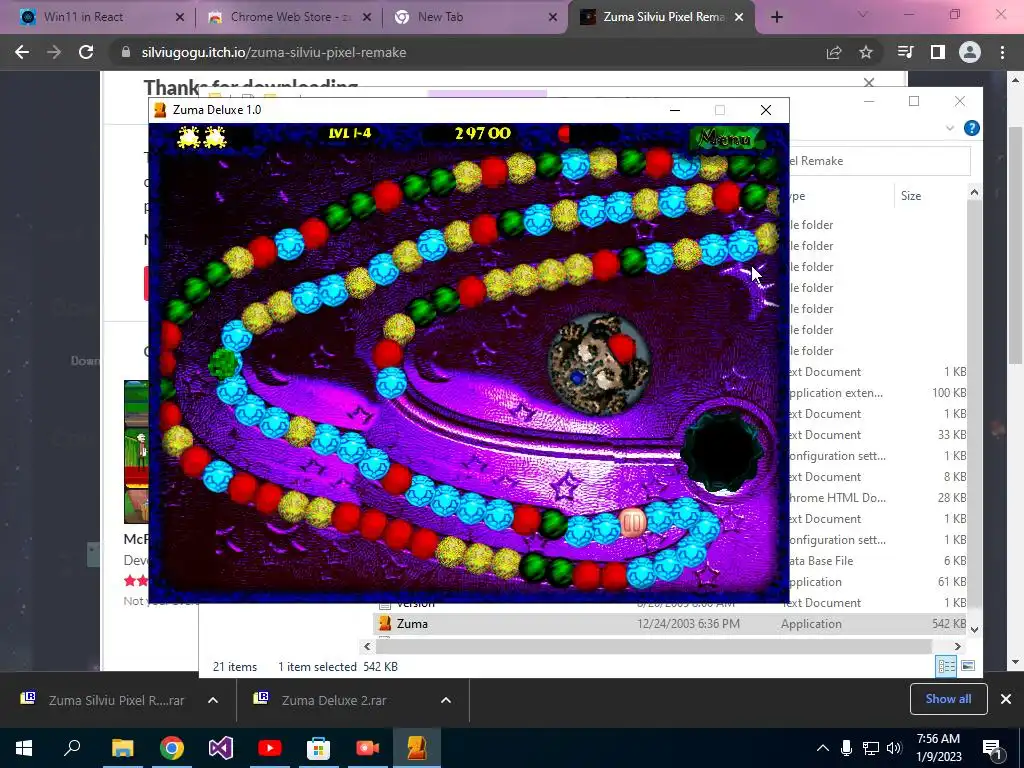Click the Chrome page scrollbar down arrow
Image resolution: width=1024 pixels, height=768 pixels.
(1016, 662)
